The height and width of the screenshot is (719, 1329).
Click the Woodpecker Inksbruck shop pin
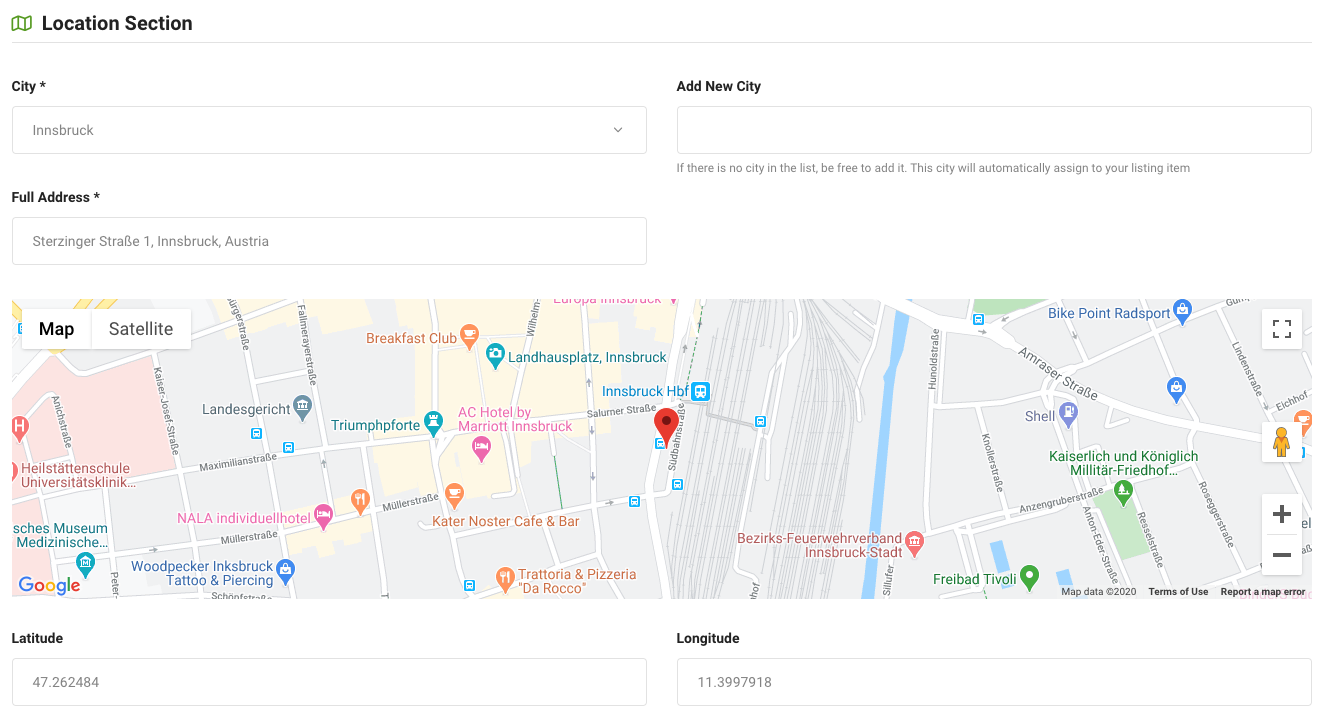tap(286, 571)
